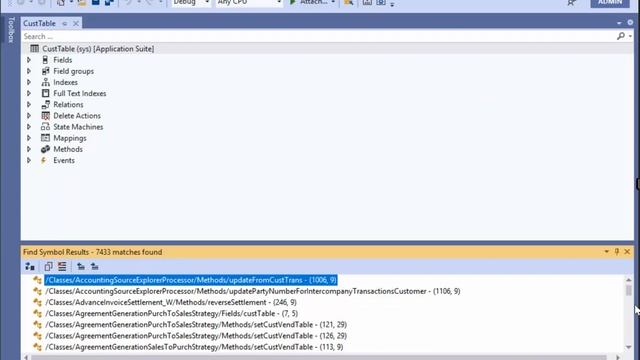The height and width of the screenshot is (360, 640).
Task: Select the AdvanceInvoiceSettlement_W reverseSettlement result
Action: pos(171,302)
